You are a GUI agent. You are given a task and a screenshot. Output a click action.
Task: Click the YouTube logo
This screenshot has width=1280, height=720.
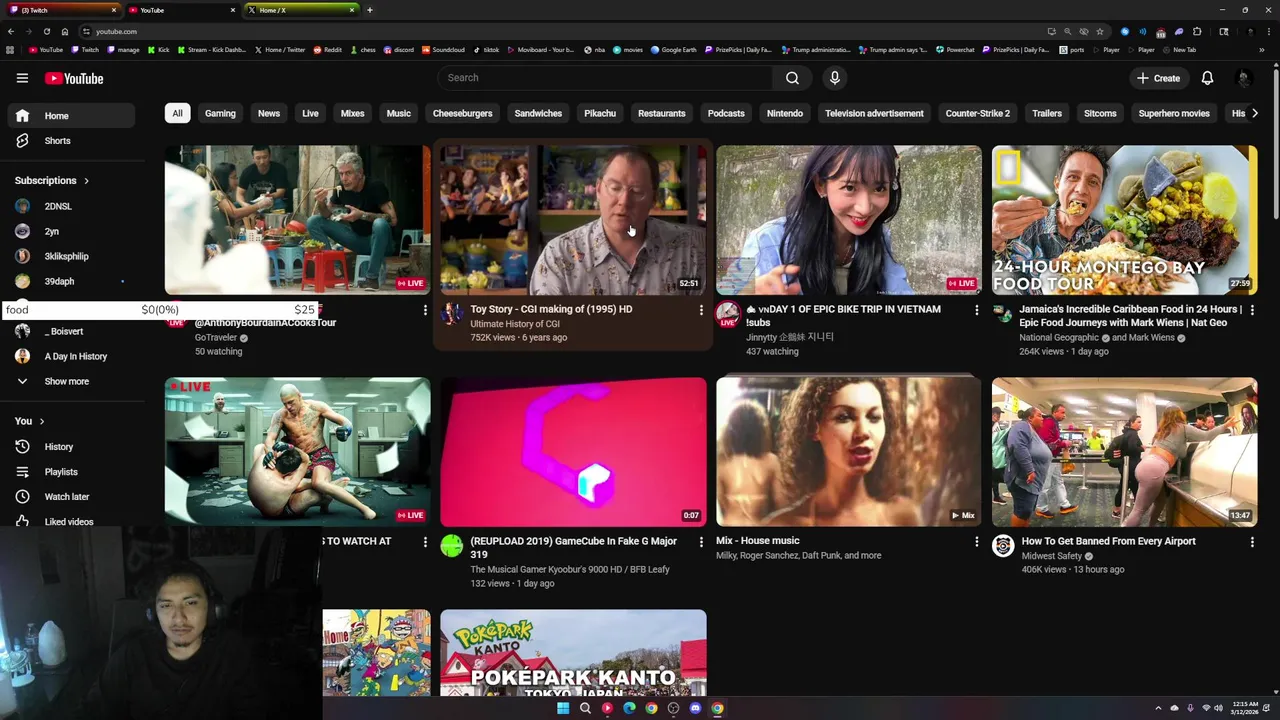point(74,78)
